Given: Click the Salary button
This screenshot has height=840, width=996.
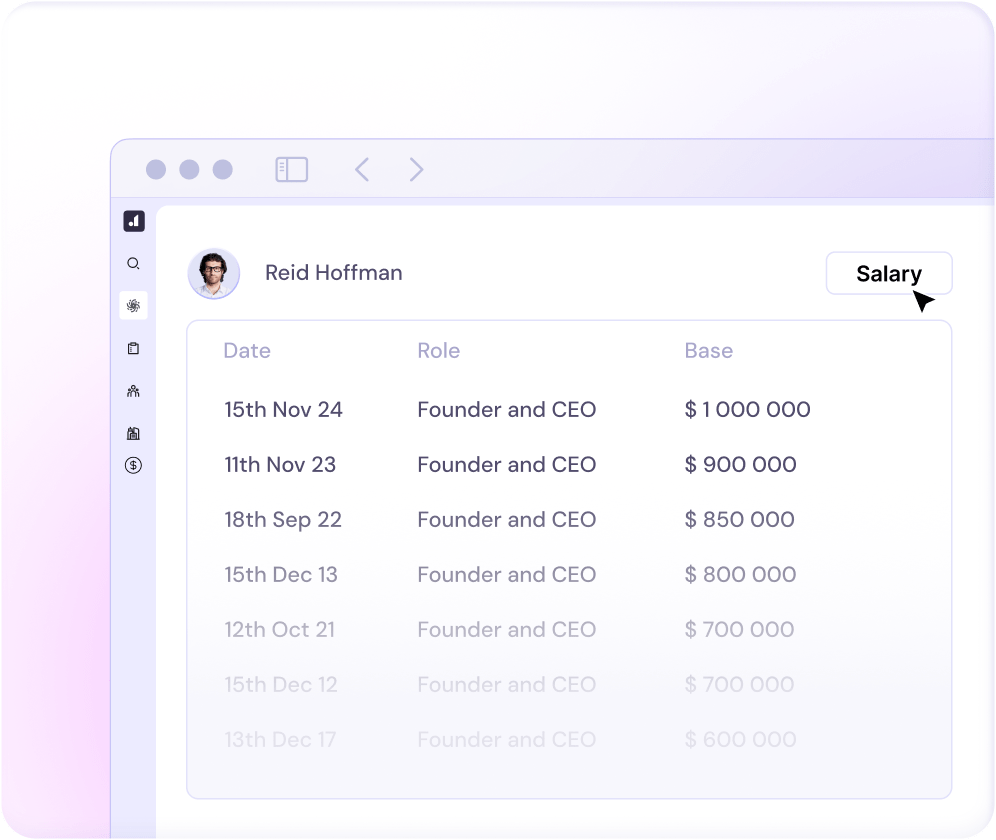Looking at the screenshot, I should click(888, 274).
